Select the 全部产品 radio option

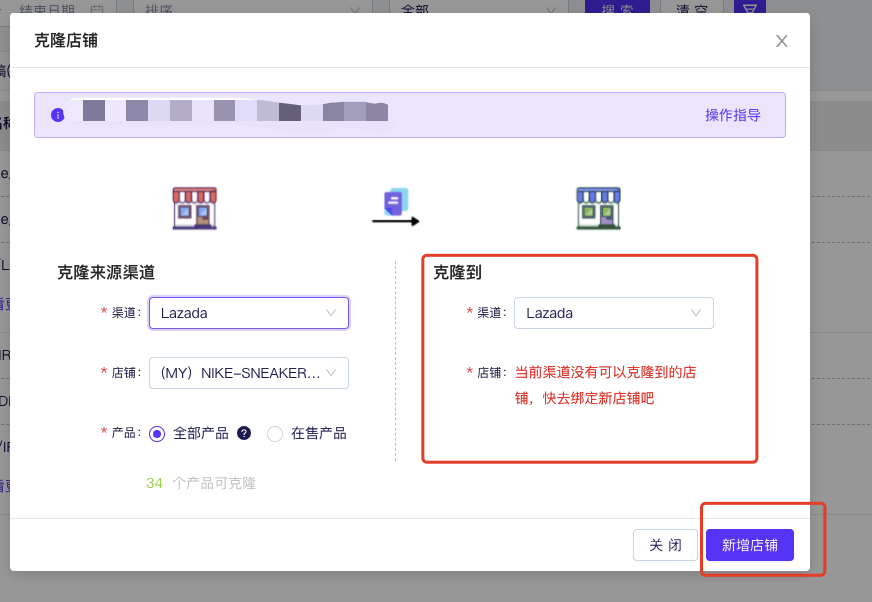tap(157, 434)
